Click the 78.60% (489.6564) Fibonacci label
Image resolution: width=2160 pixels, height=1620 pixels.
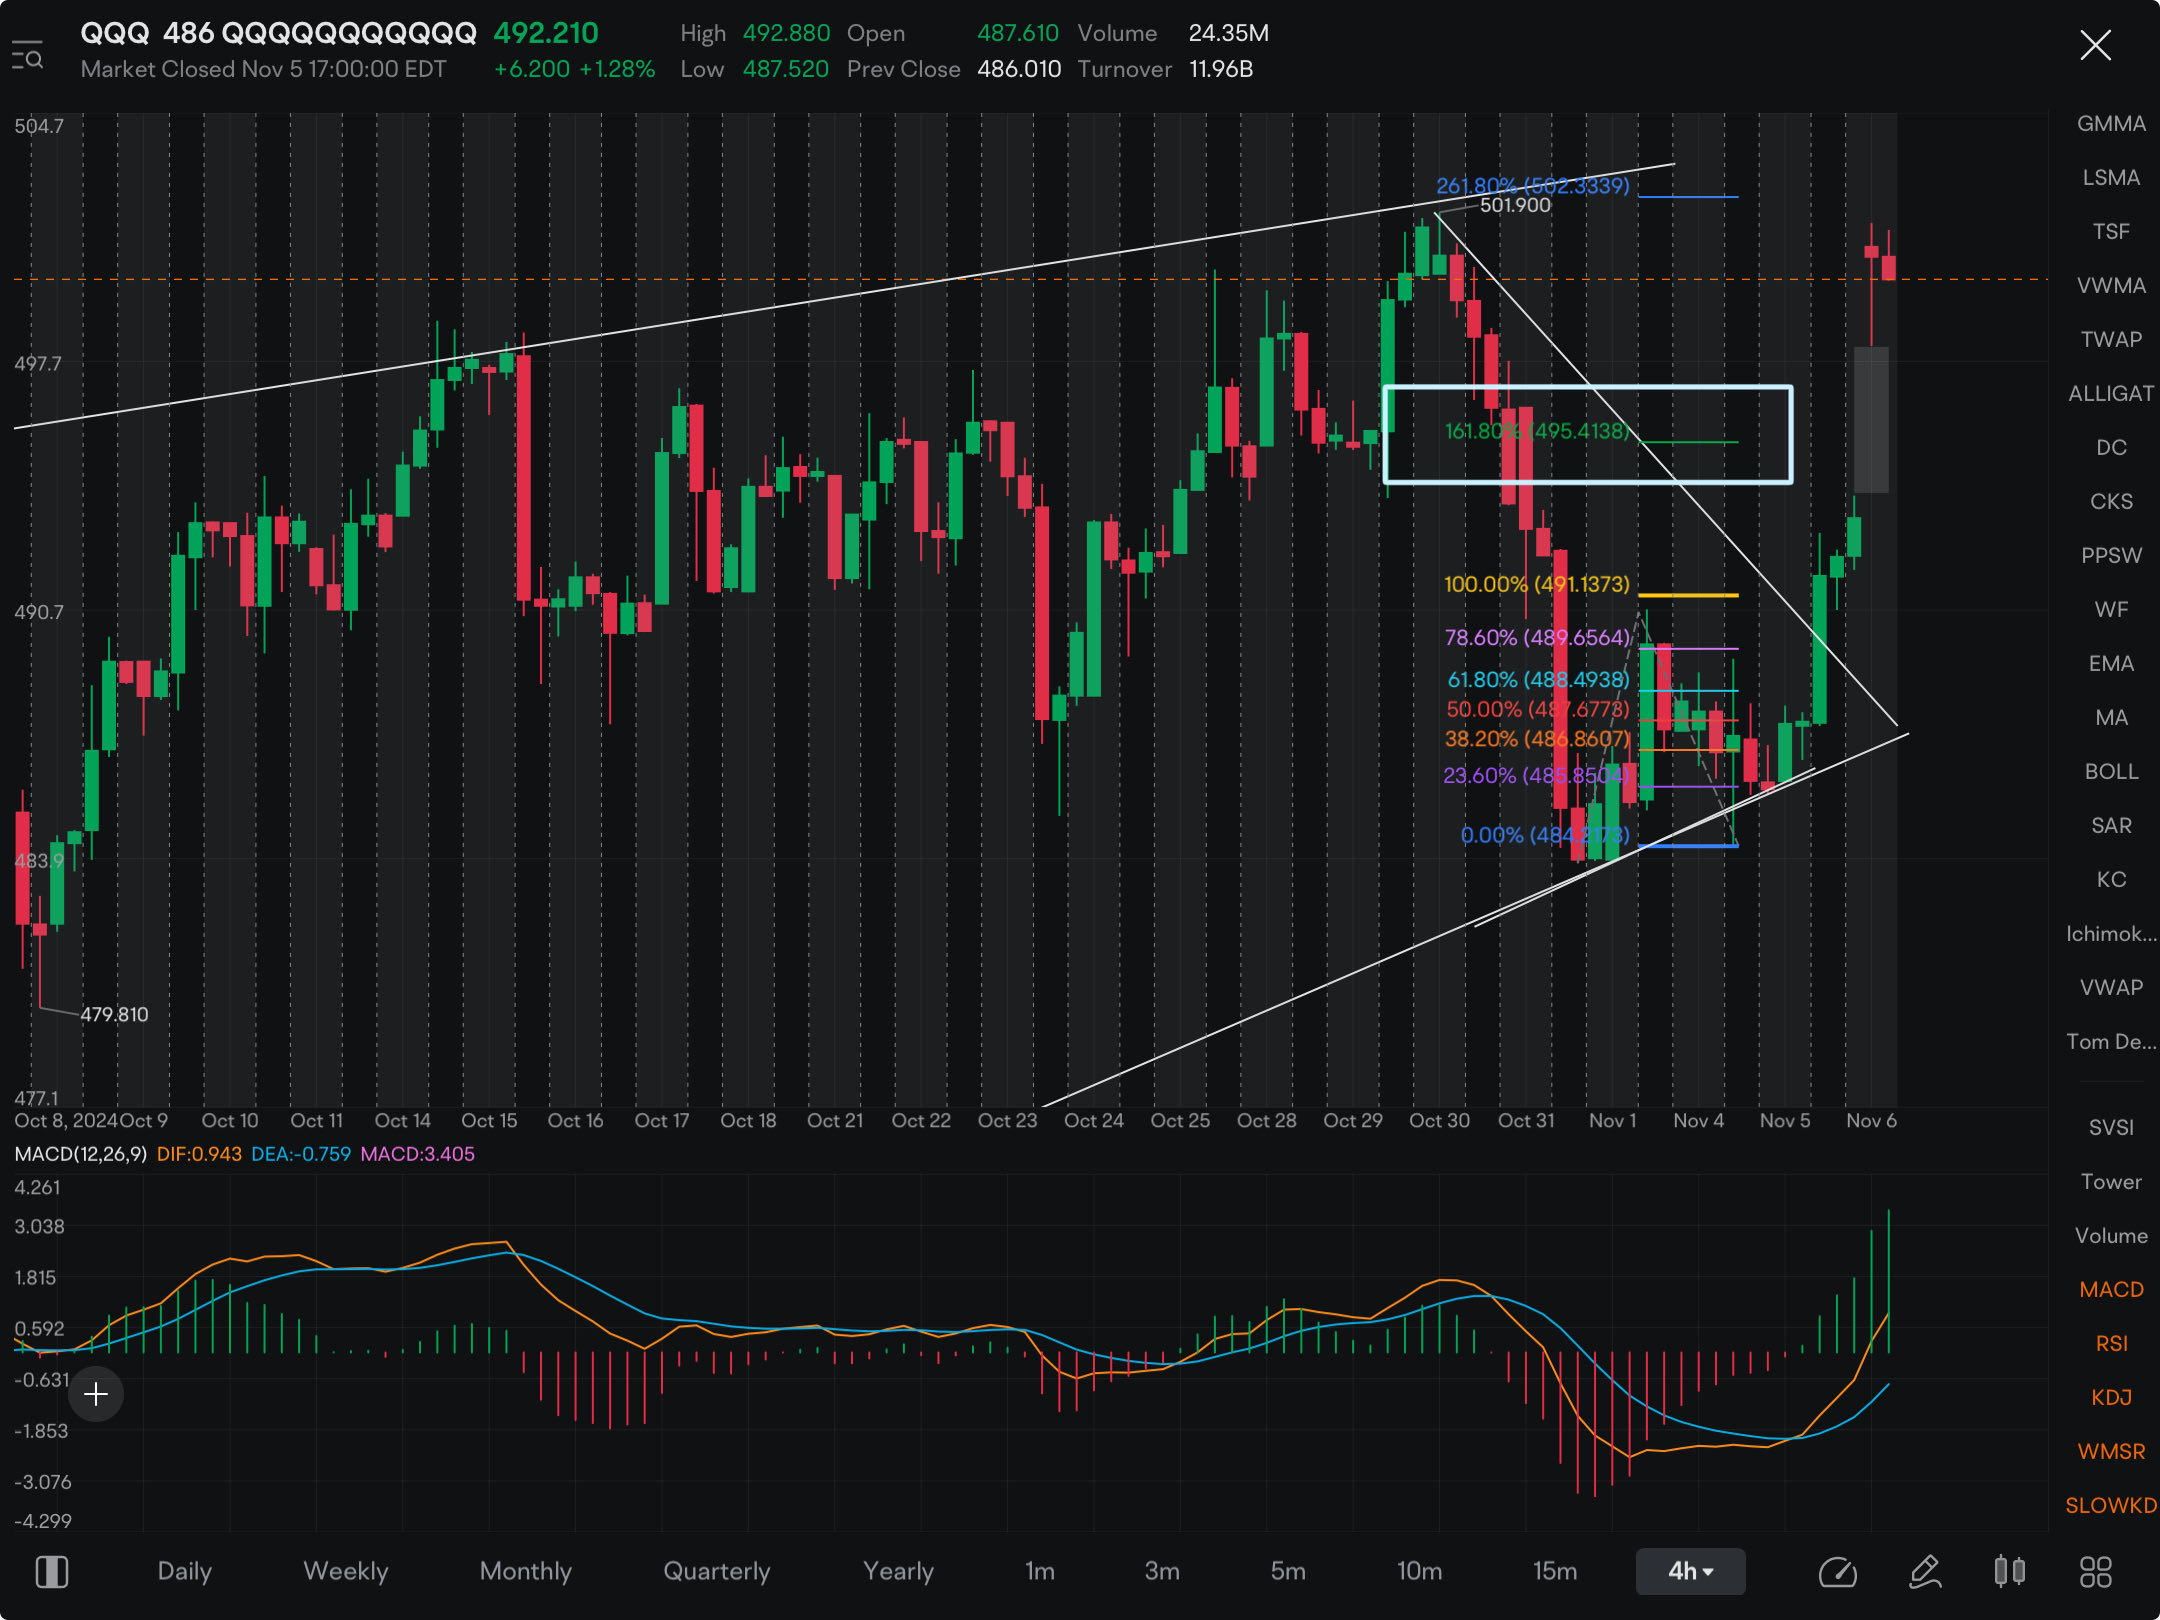click(x=1537, y=637)
